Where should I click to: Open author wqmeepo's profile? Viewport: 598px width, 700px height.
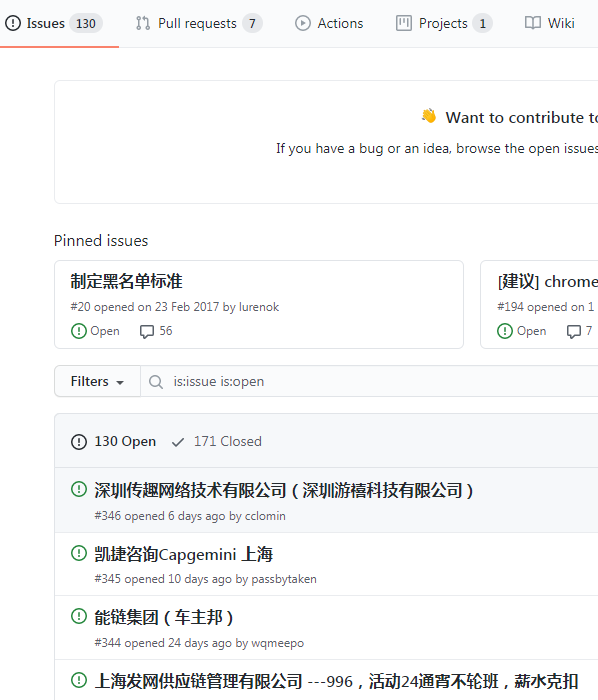[x=278, y=643]
